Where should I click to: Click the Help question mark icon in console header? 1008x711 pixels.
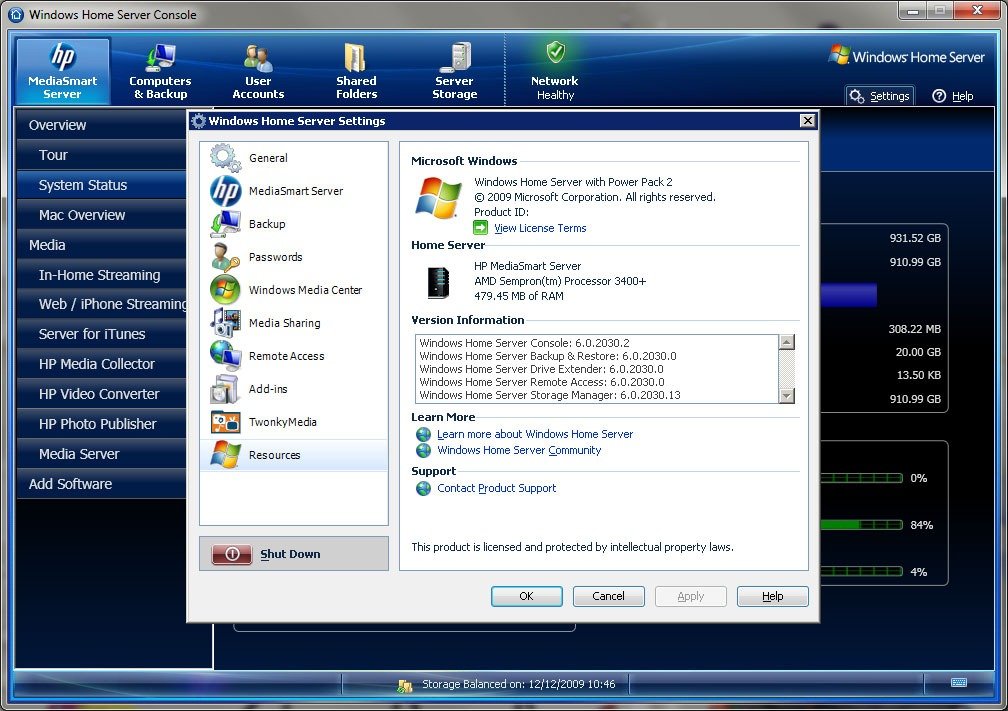(939, 96)
